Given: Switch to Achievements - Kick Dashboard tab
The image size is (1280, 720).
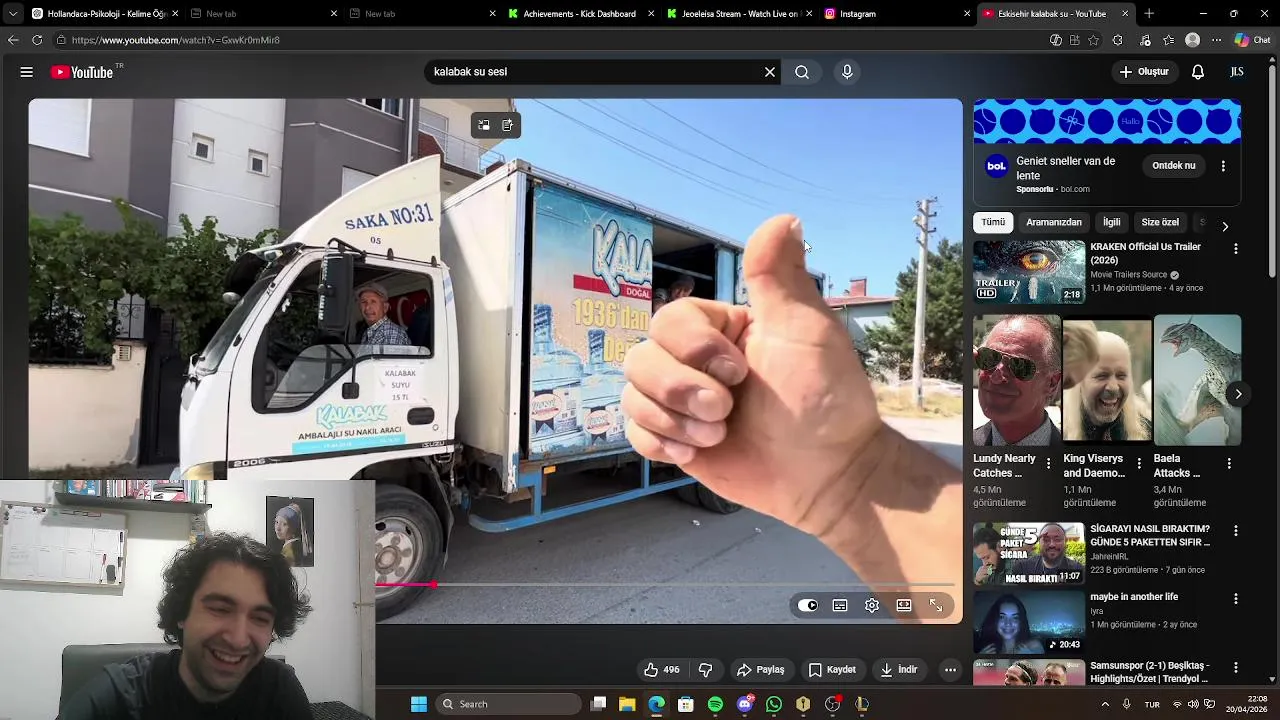Looking at the screenshot, I should point(580,14).
